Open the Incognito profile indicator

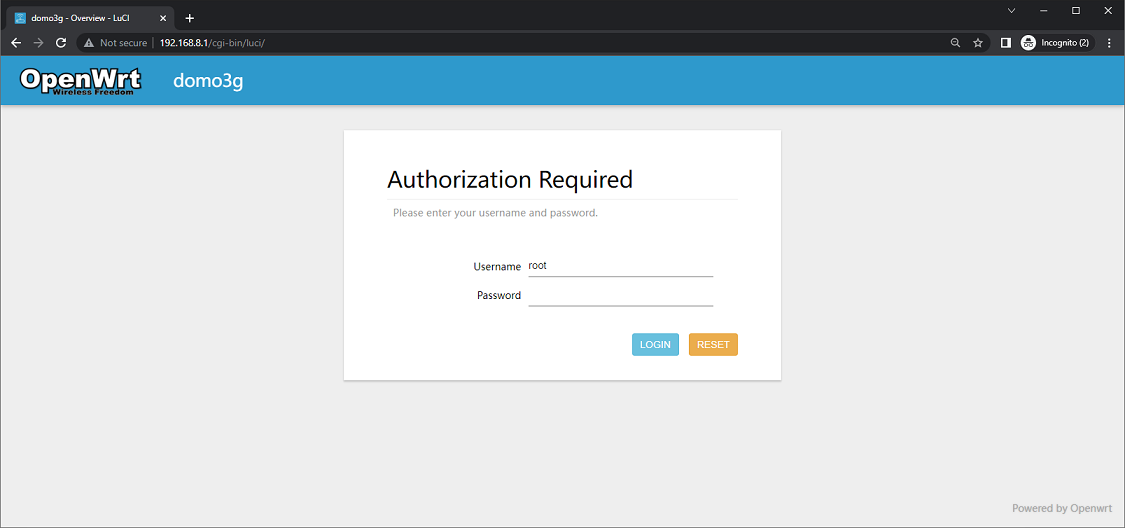pos(1055,43)
